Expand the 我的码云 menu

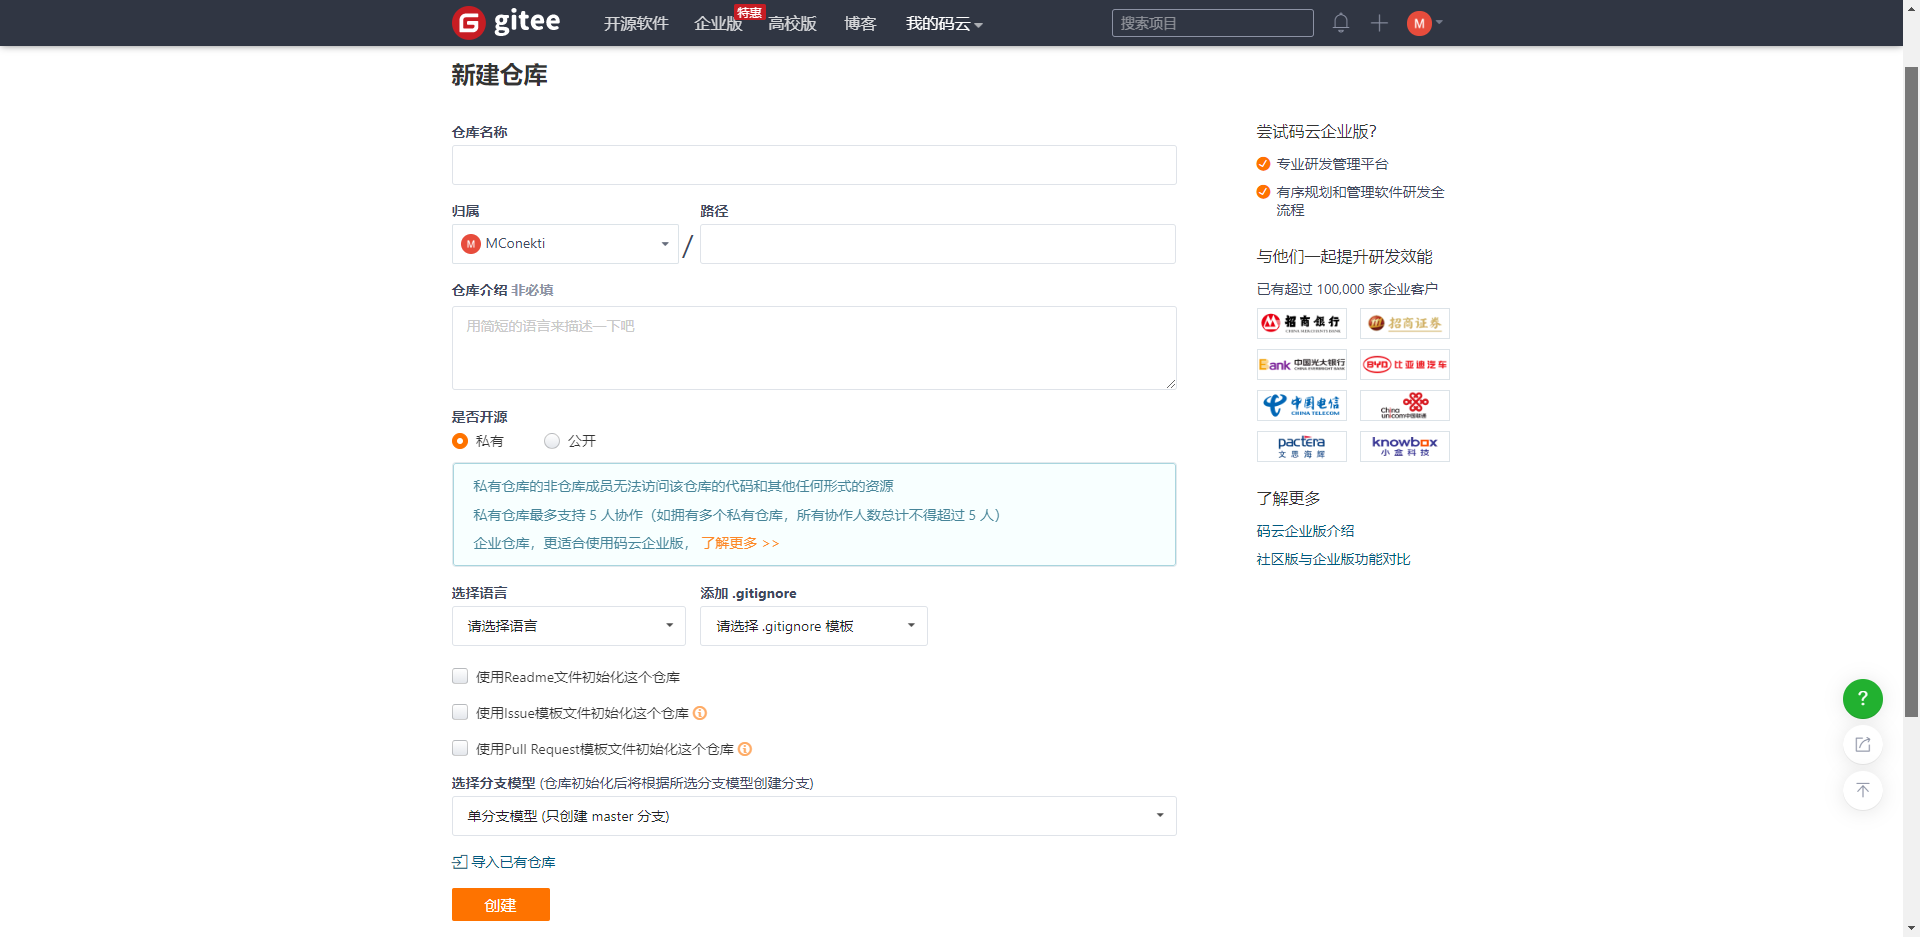tap(944, 23)
